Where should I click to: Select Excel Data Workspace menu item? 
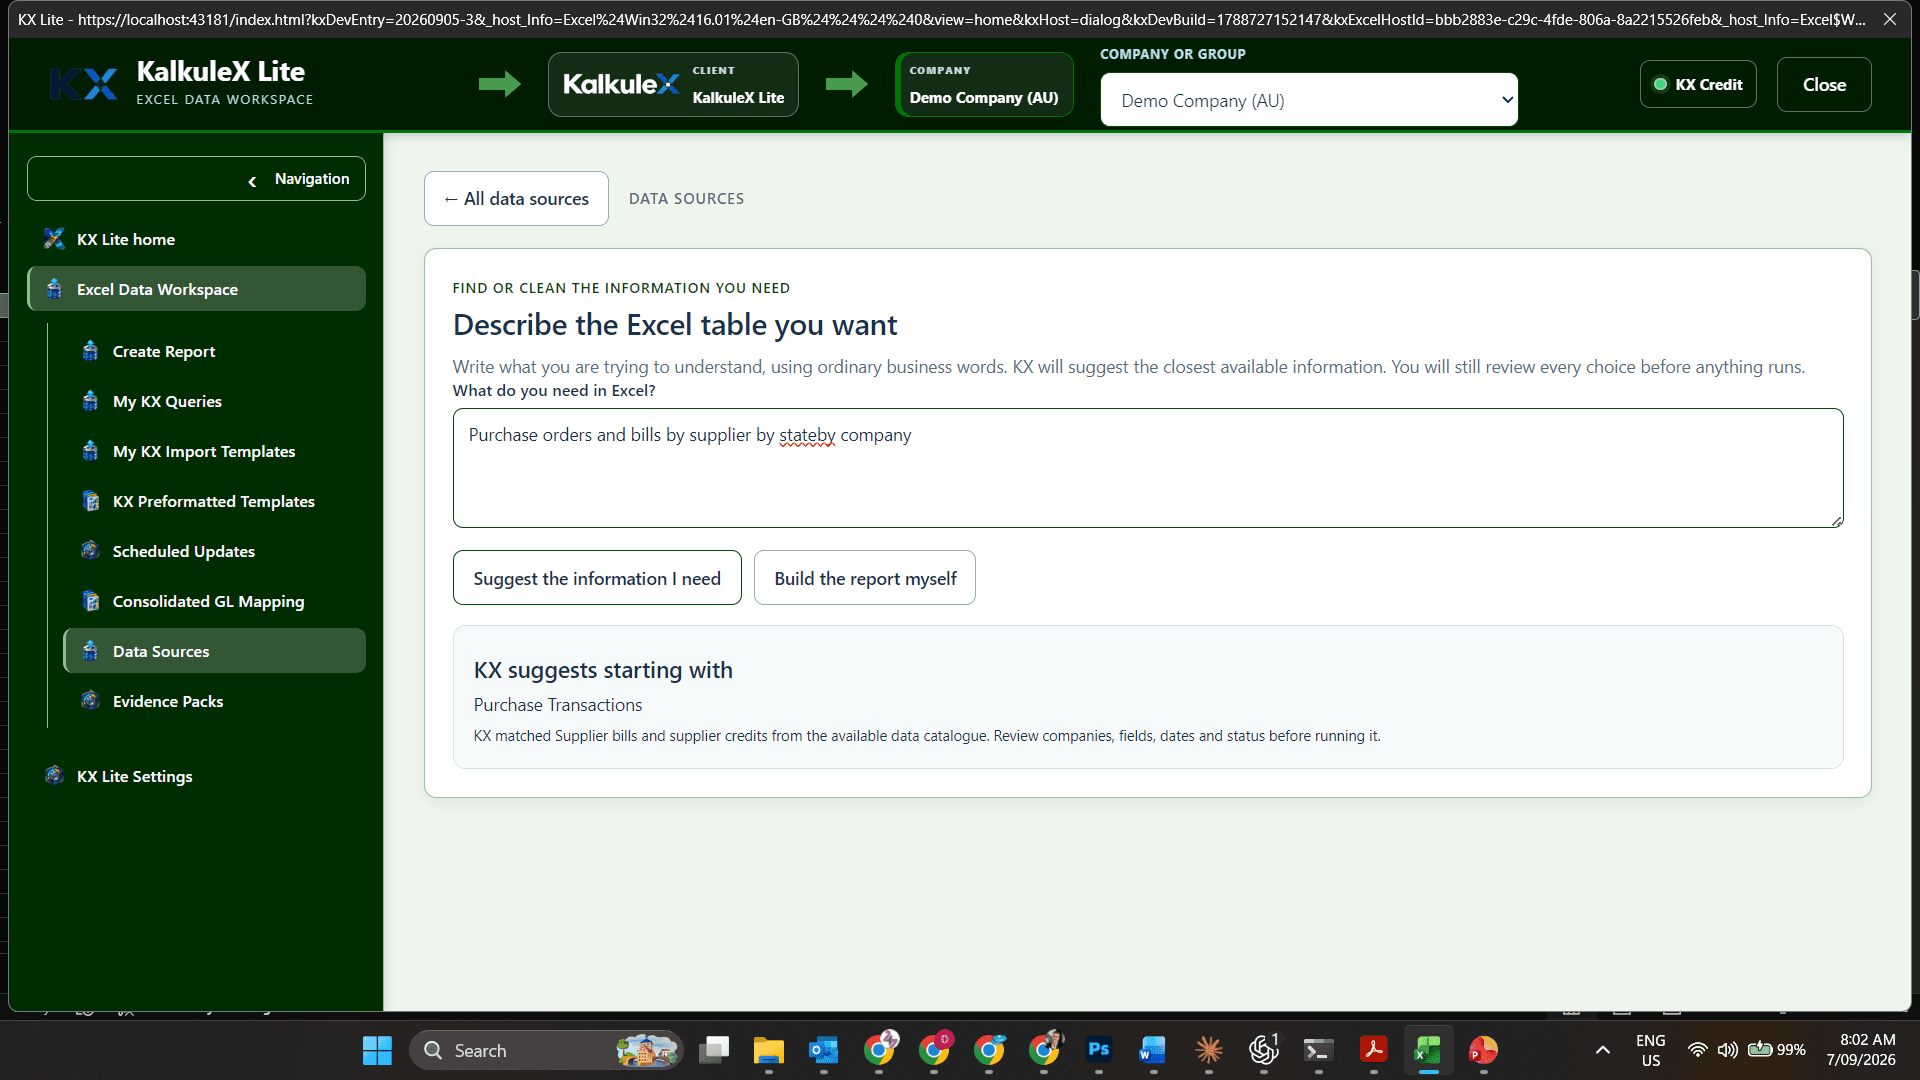click(x=196, y=289)
